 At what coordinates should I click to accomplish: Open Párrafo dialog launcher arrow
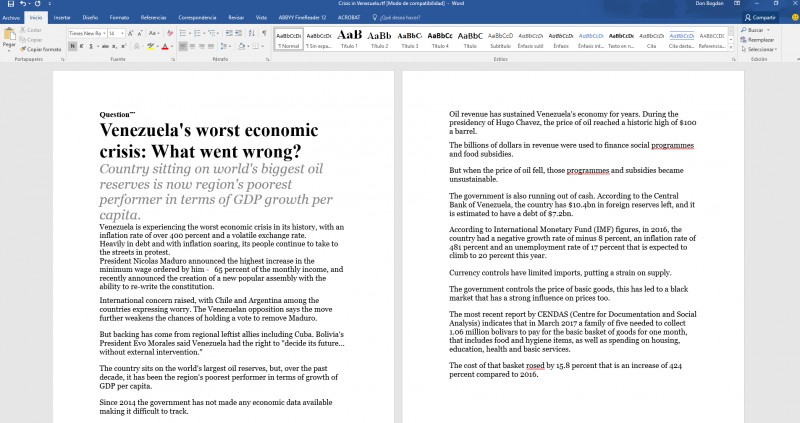point(267,60)
